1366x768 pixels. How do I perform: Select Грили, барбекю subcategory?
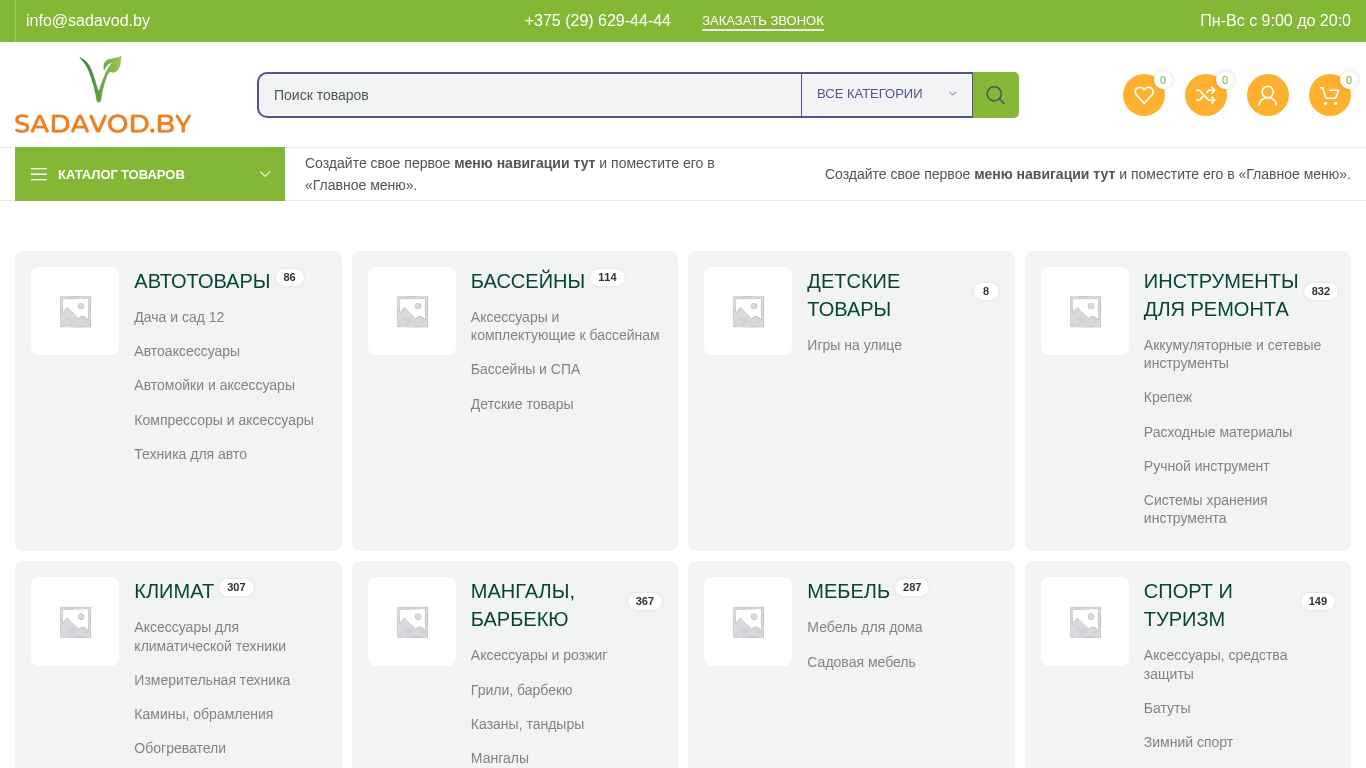tap(521, 690)
